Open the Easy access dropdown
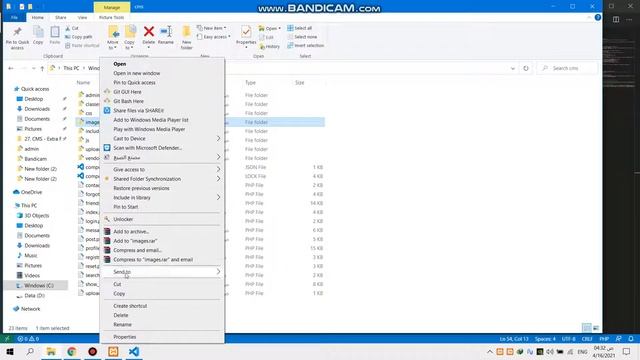This screenshot has width=640, height=360. (x=213, y=37)
